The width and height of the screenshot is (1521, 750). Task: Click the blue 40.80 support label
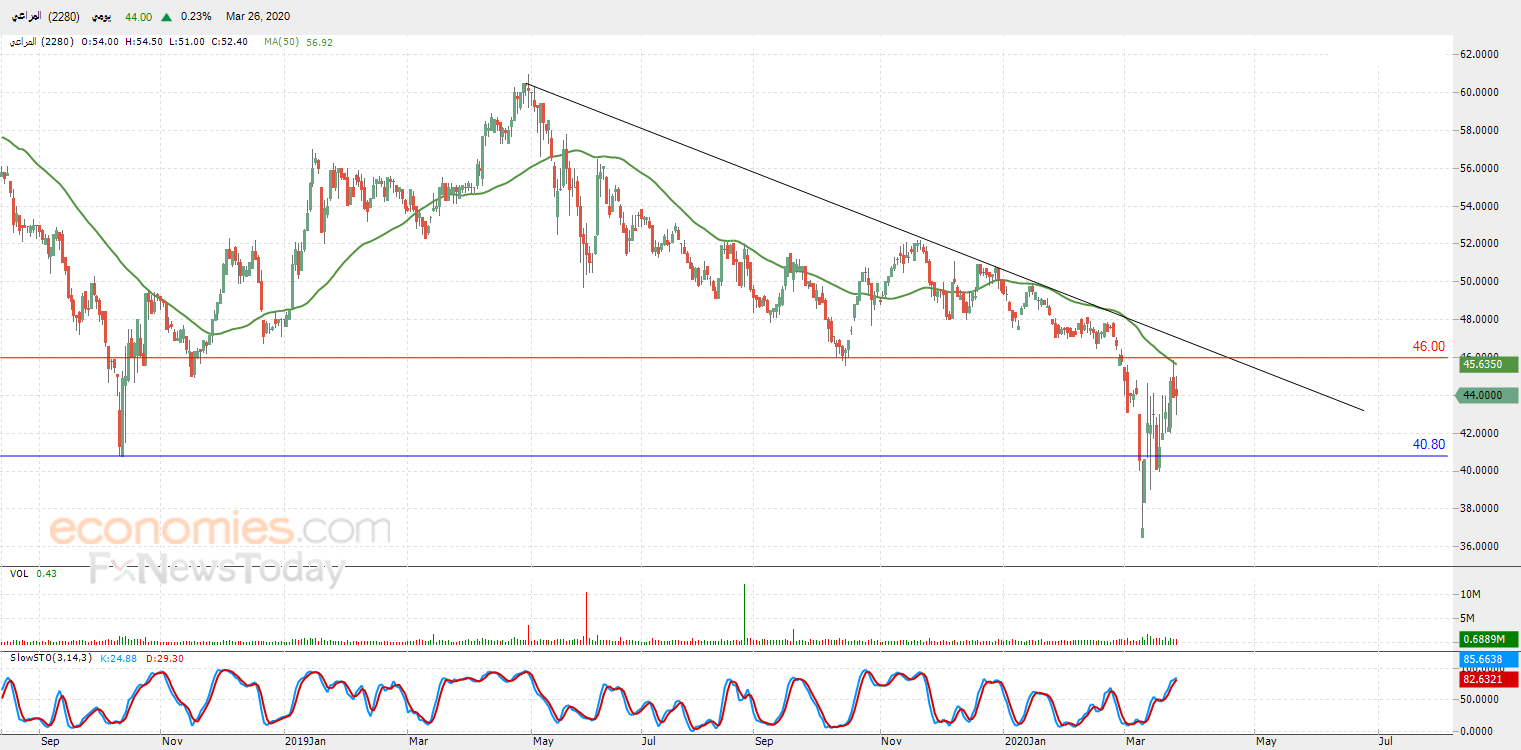pos(1428,444)
